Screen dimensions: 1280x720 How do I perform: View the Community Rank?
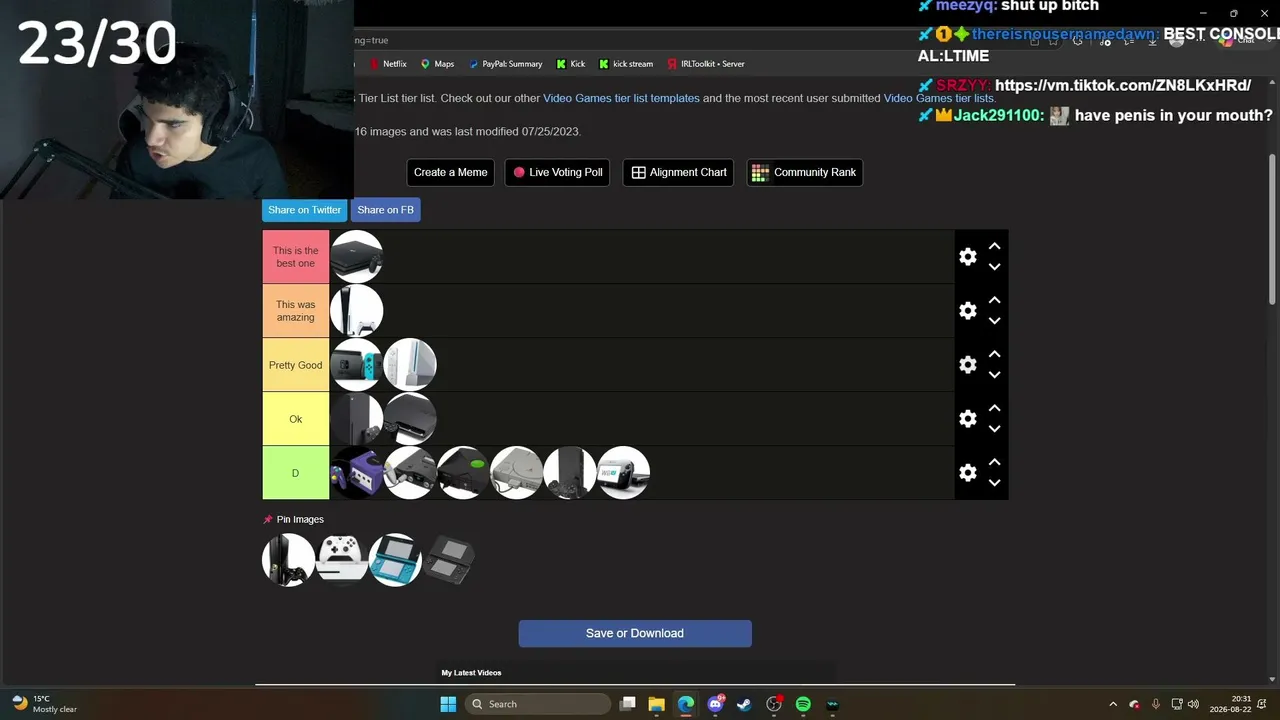(x=805, y=172)
